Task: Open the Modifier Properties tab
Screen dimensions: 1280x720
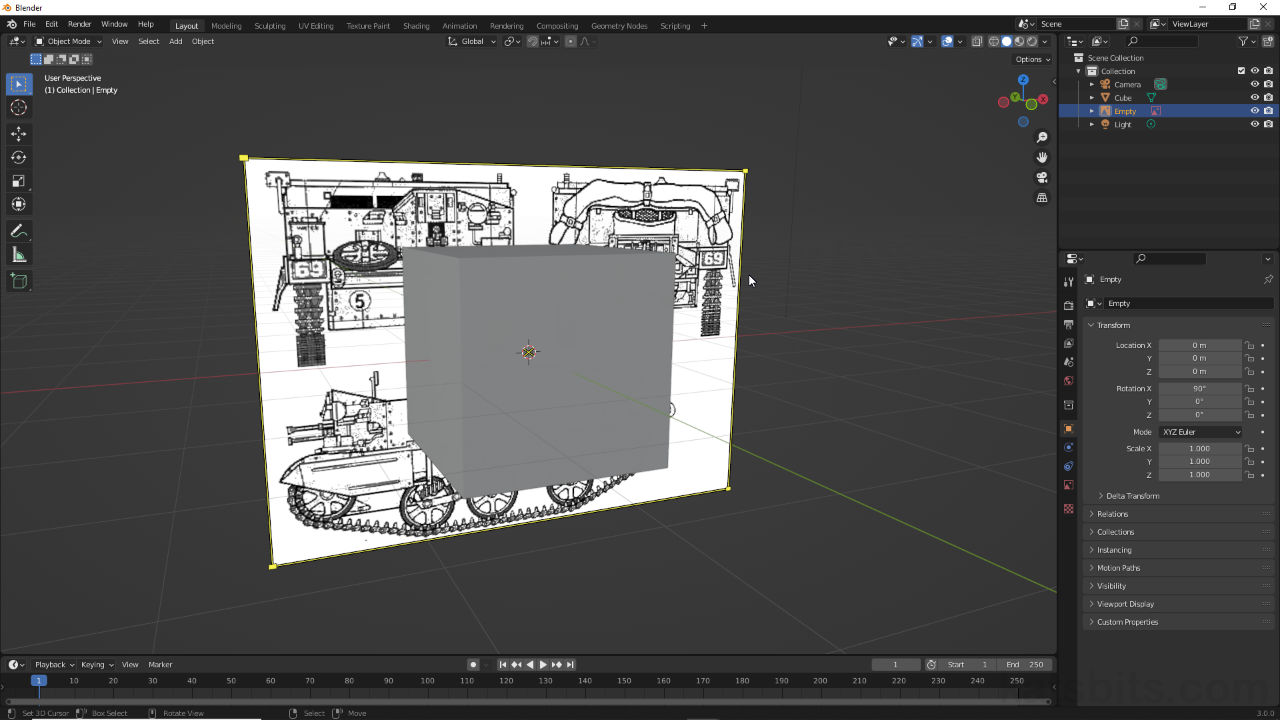Action: (x=1068, y=448)
